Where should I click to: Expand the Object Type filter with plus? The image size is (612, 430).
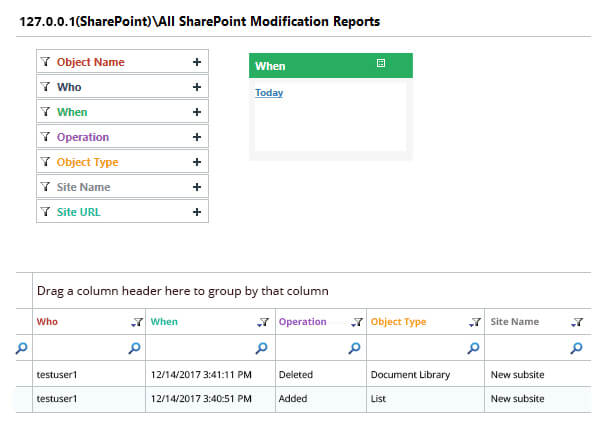point(197,162)
